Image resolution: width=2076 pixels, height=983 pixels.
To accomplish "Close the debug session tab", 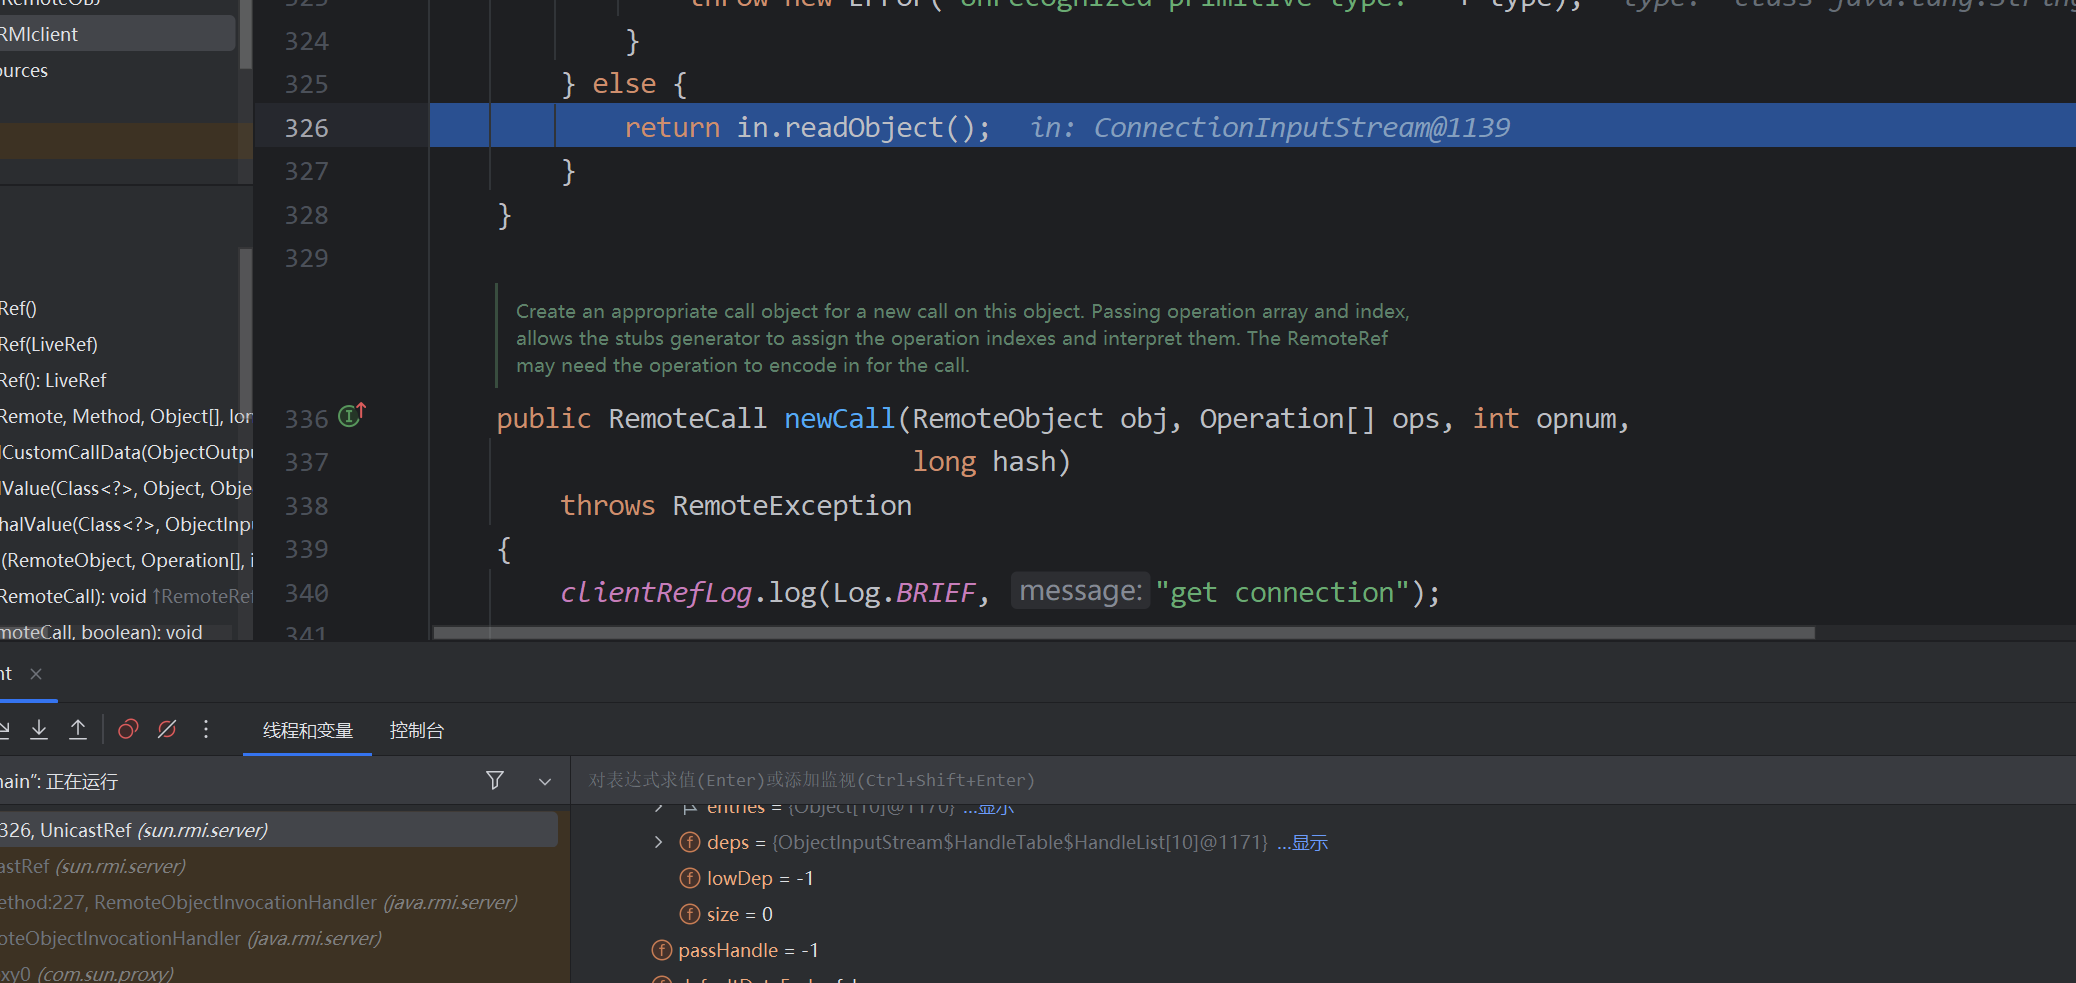I will (36, 674).
